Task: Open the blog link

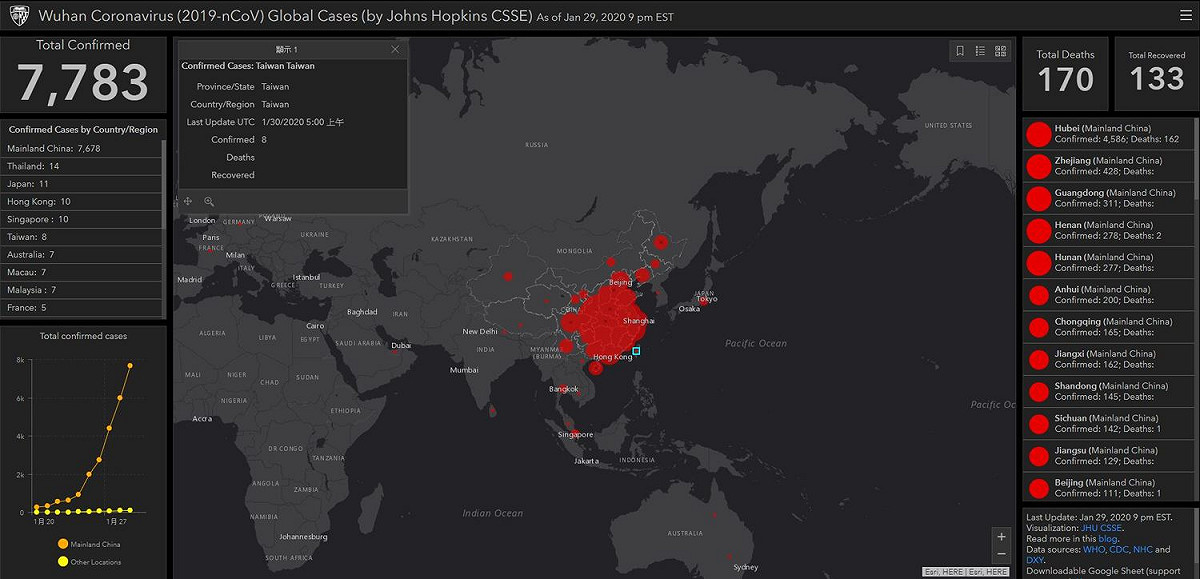Action: (1107, 539)
